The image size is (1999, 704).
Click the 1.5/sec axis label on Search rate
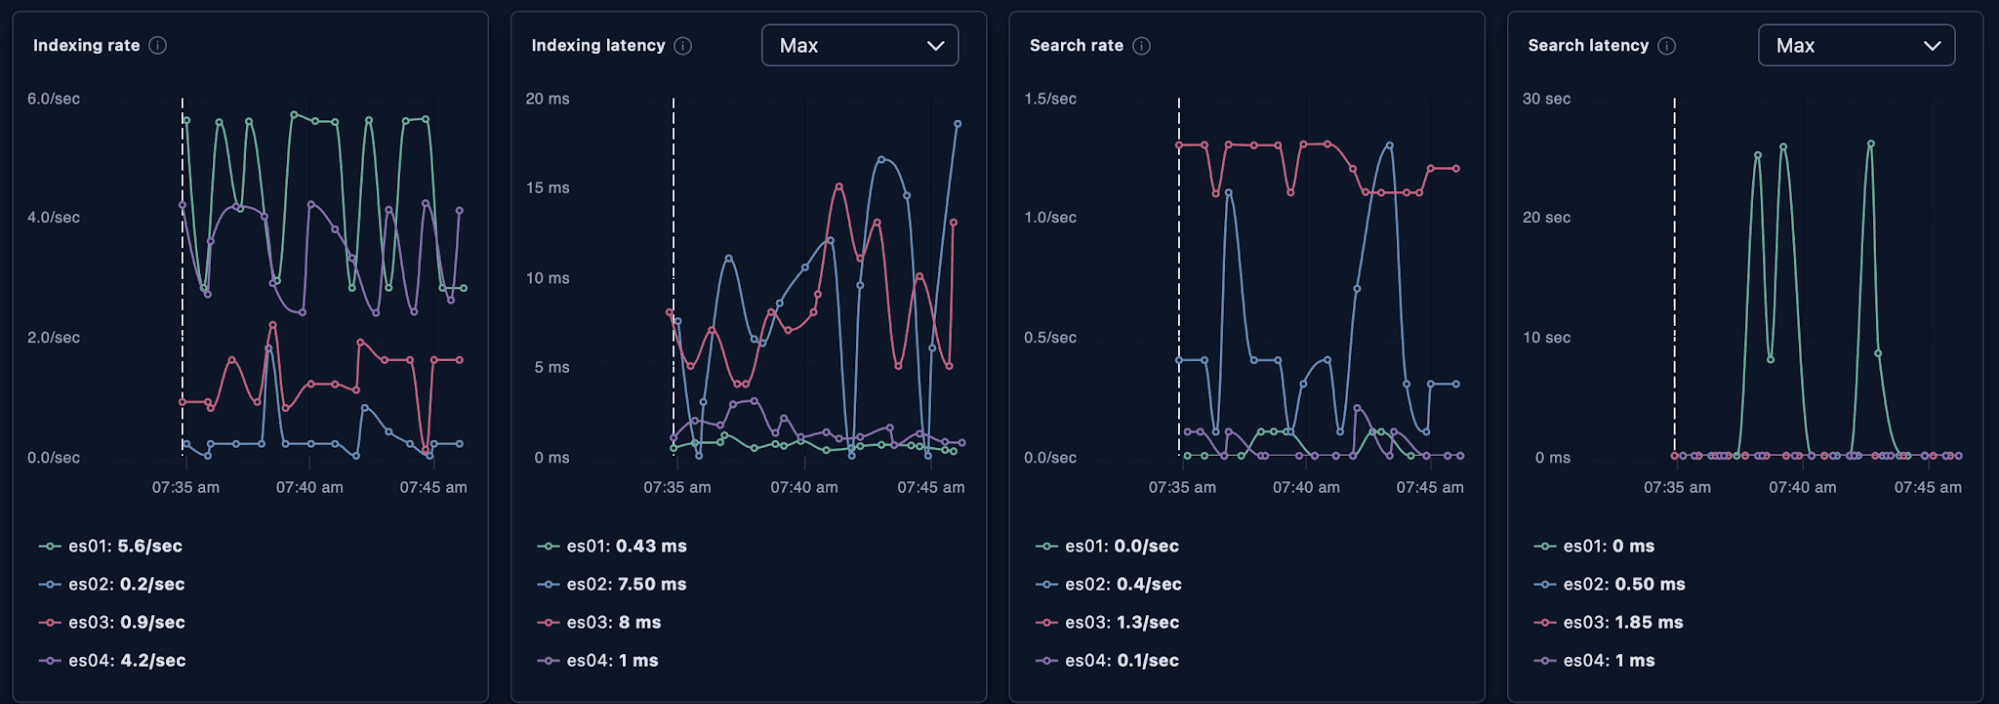click(x=1050, y=98)
